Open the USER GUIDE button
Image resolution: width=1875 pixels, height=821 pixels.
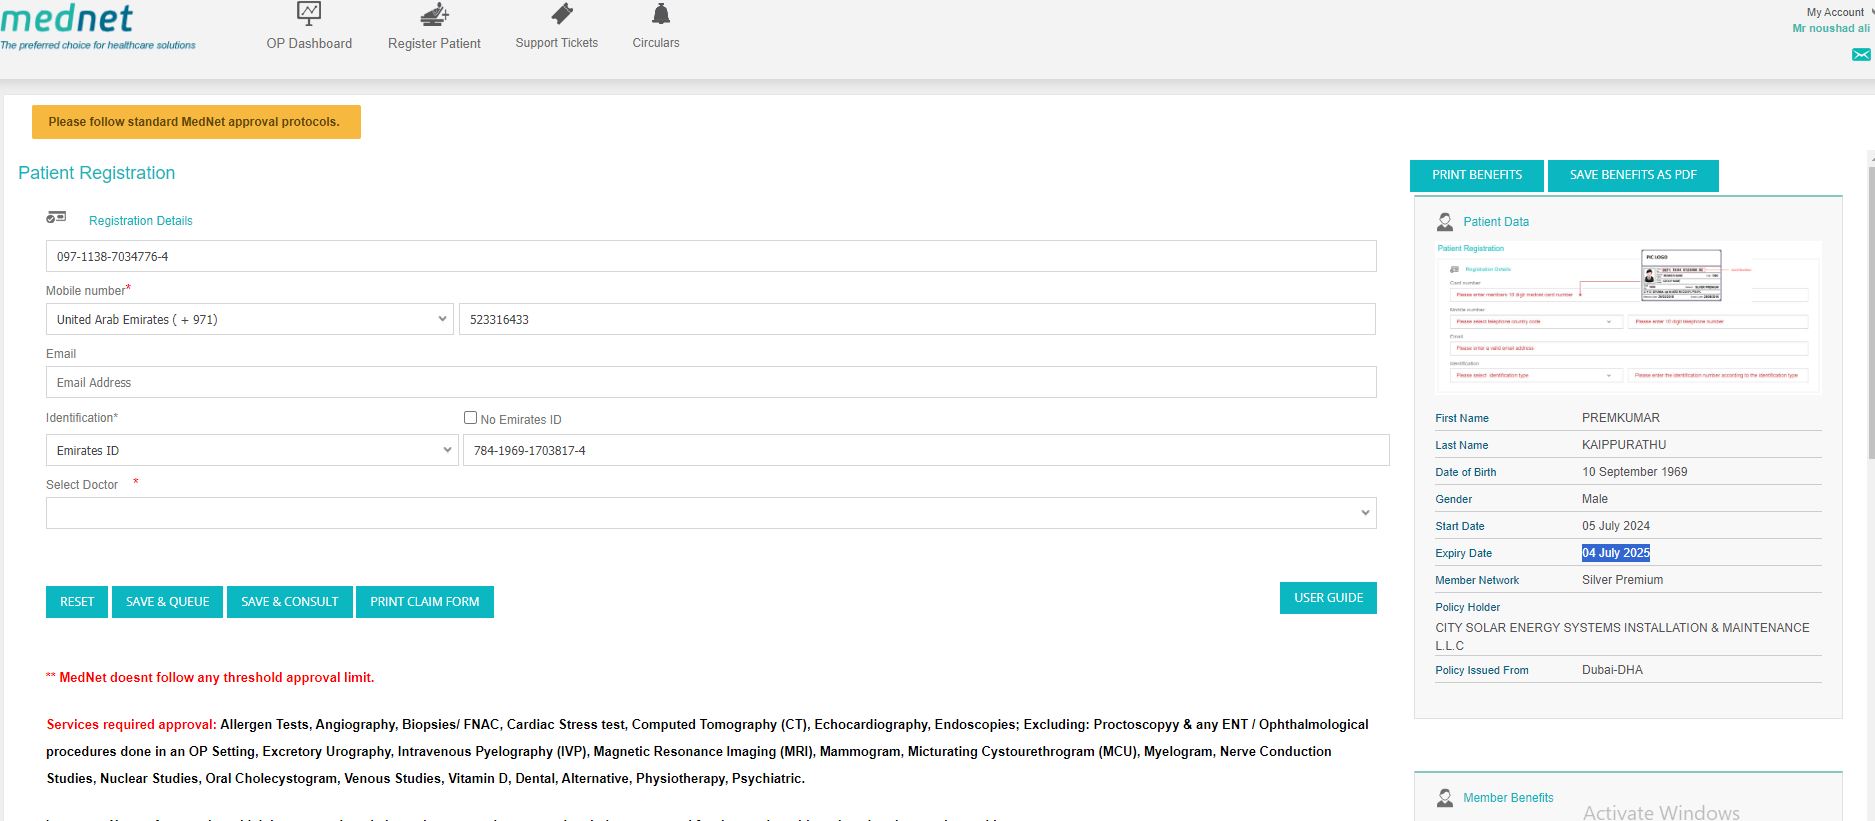(x=1328, y=598)
